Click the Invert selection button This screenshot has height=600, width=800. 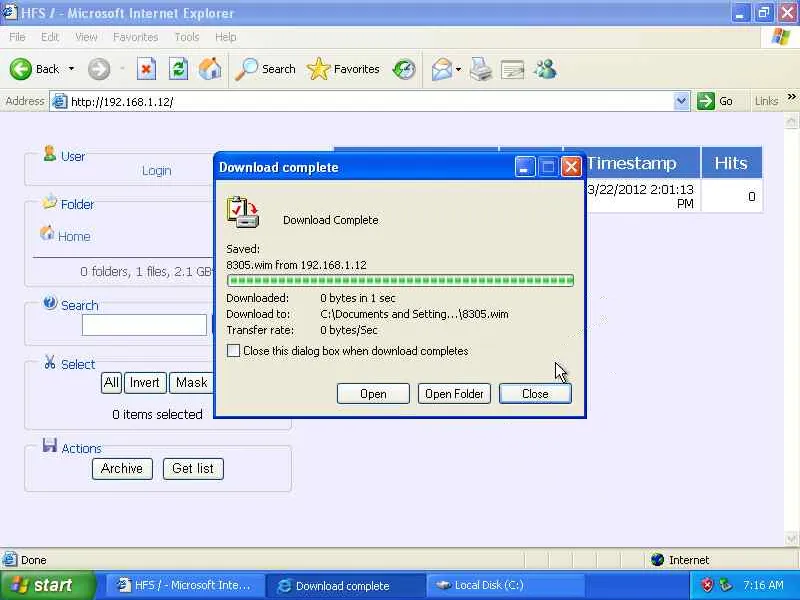tap(145, 383)
